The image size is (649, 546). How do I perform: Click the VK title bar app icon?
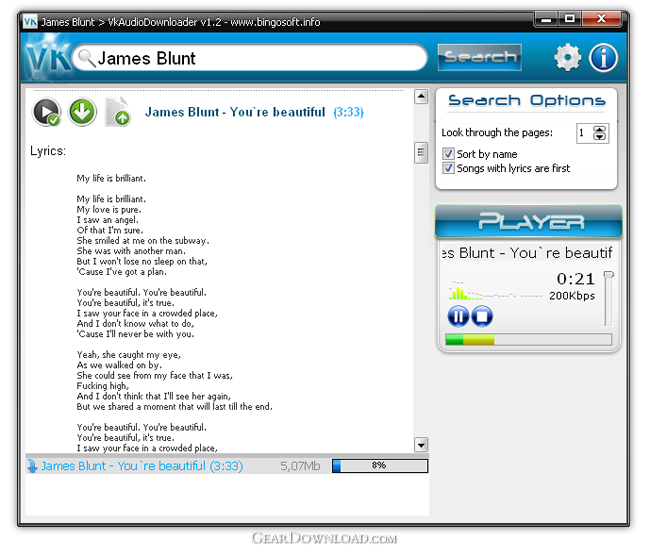[30, 21]
